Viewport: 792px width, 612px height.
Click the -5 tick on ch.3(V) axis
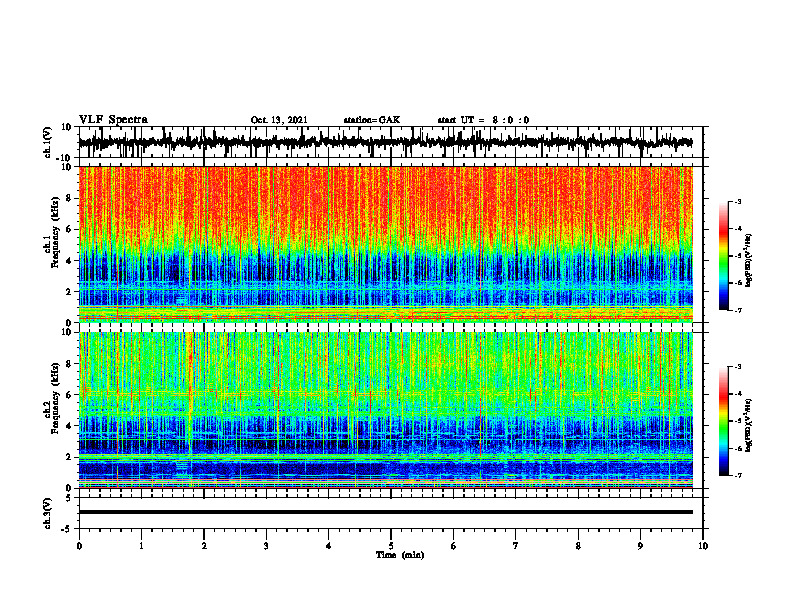click(67, 529)
